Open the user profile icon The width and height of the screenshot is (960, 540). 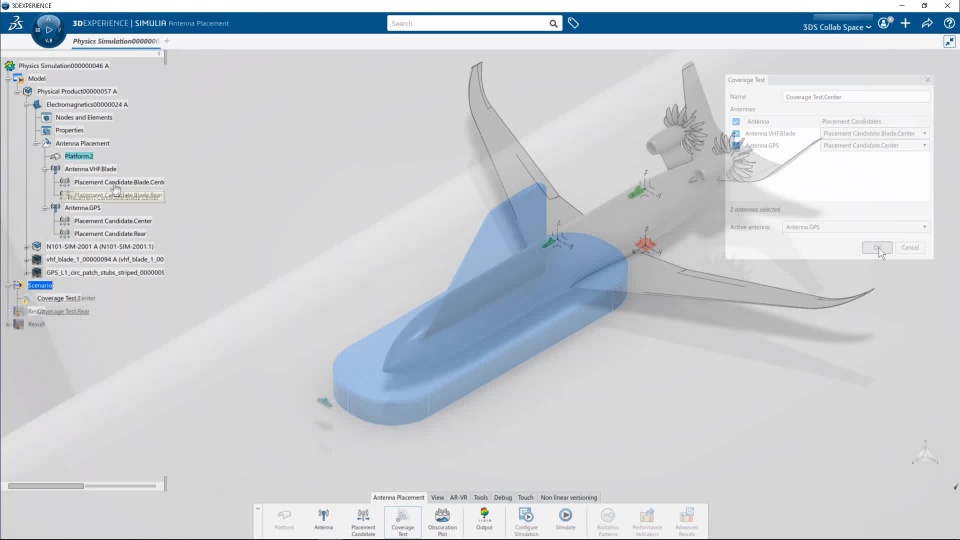pos(884,23)
